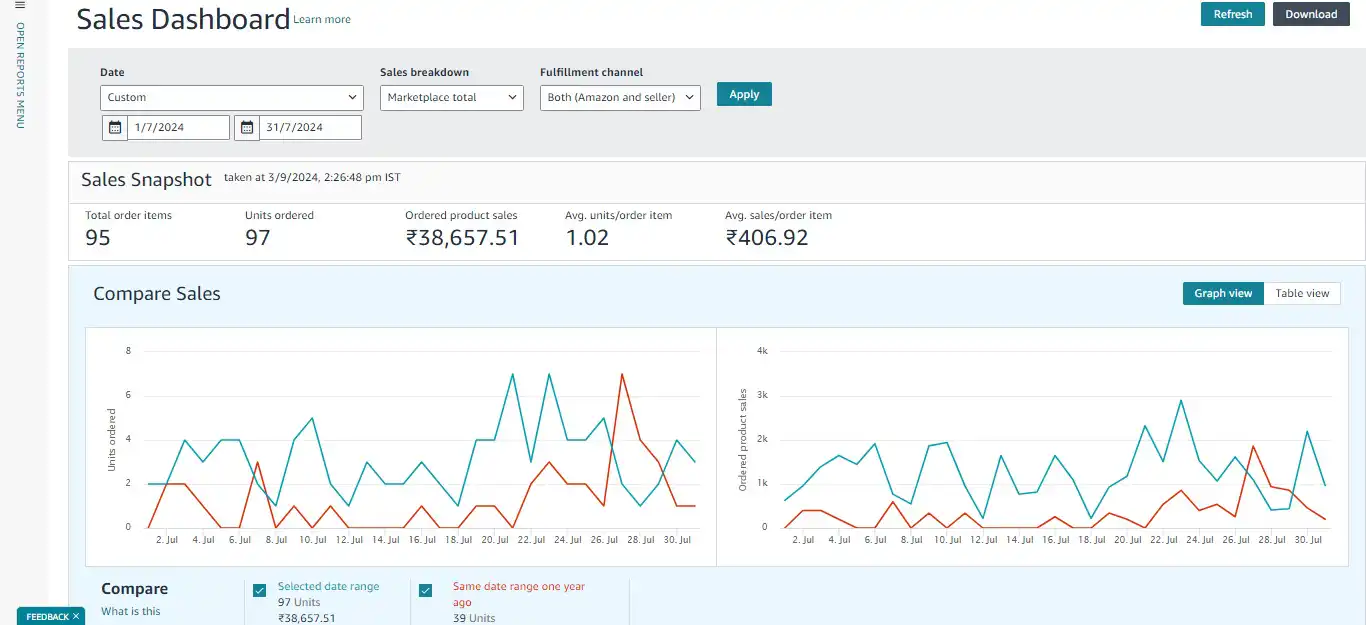Image resolution: width=1366 pixels, height=625 pixels.
Task: Click the What is this link
Action: (131, 611)
